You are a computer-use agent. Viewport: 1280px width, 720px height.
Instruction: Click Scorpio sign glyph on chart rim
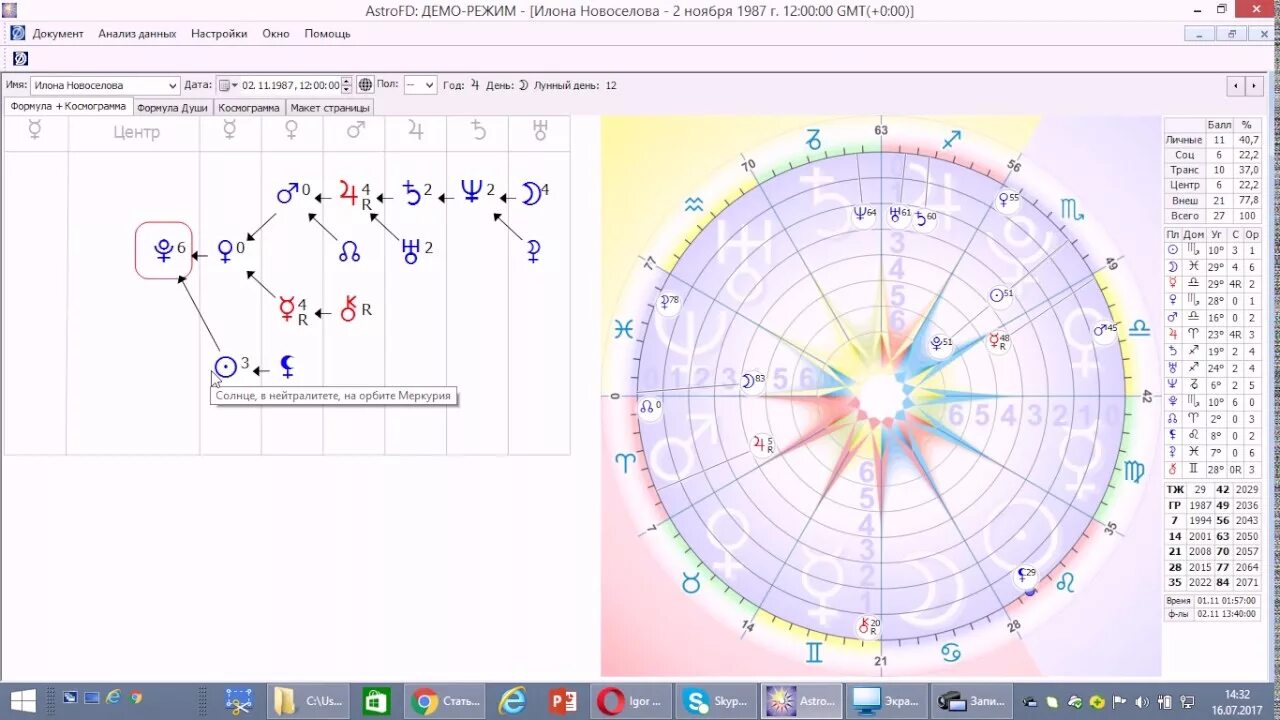coord(1072,210)
